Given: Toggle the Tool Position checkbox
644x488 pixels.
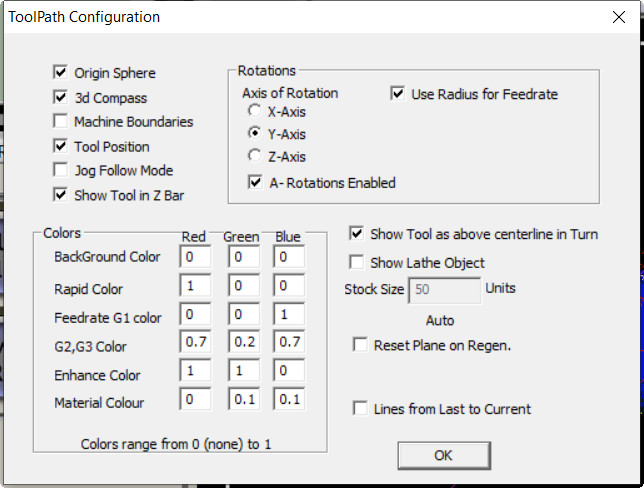Looking at the screenshot, I should [x=61, y=146].
